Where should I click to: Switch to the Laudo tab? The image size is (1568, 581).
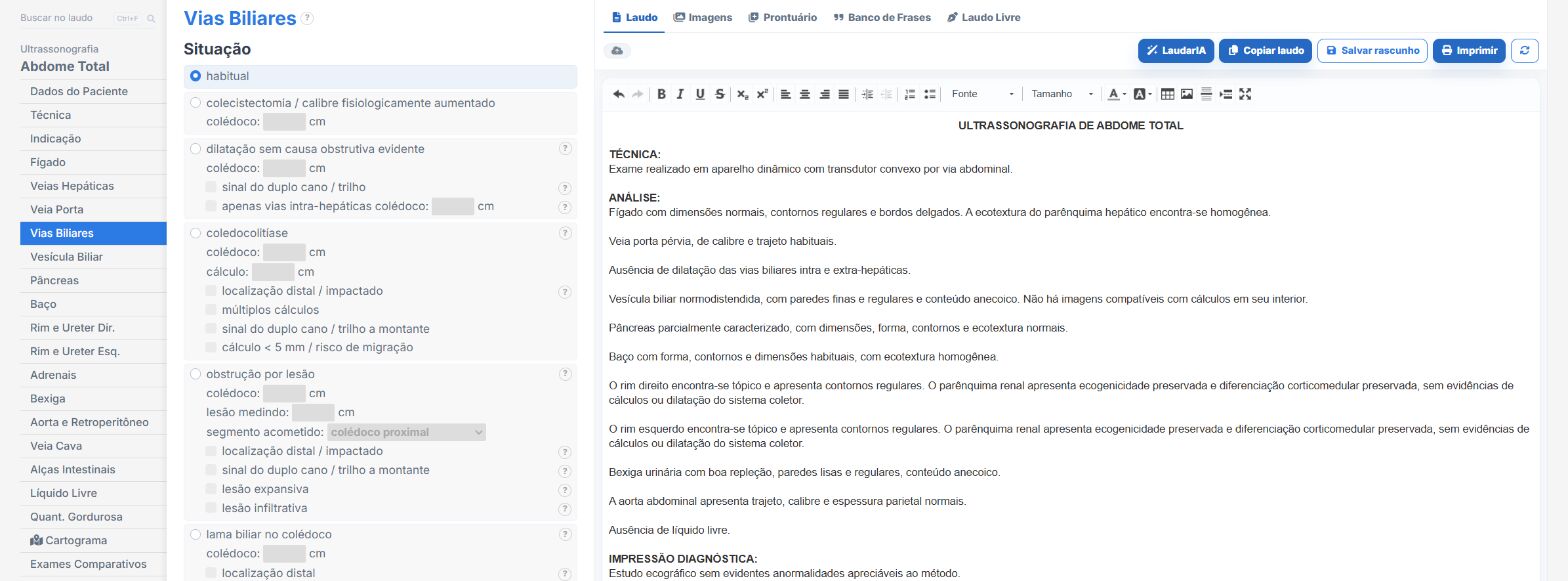(x=634, y=17)
